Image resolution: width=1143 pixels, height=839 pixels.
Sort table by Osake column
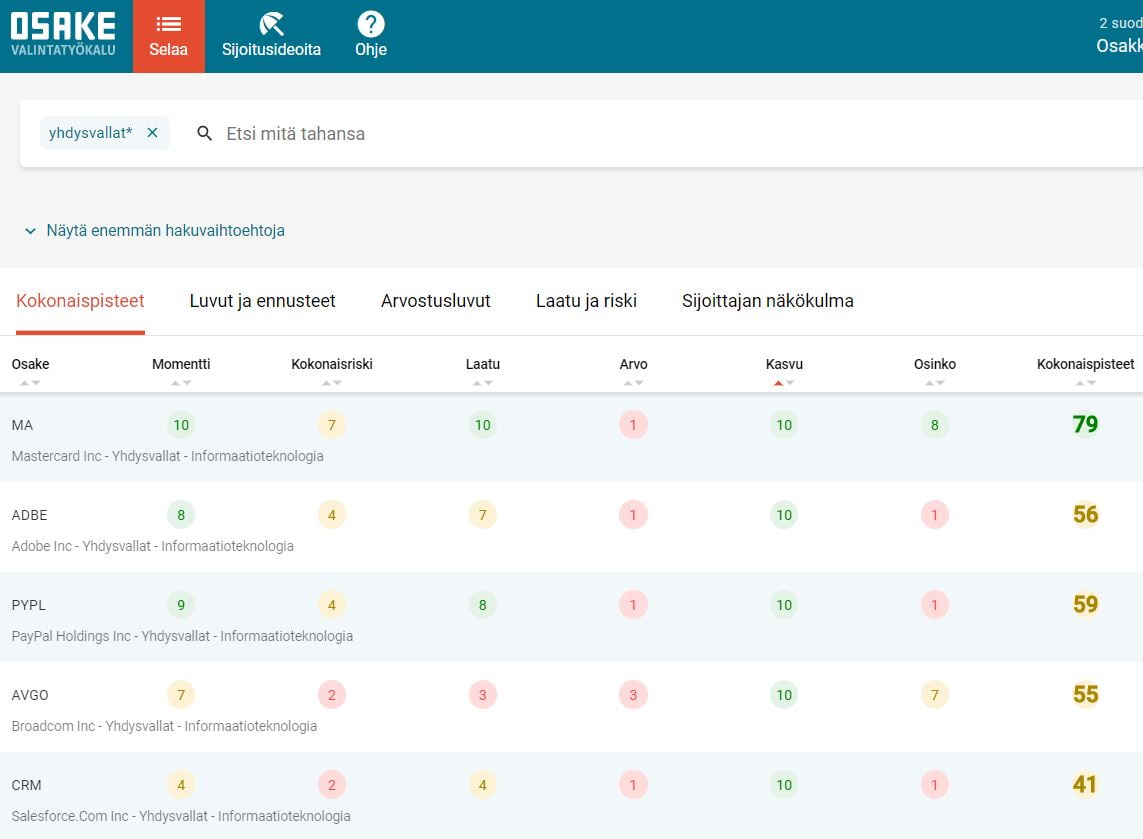(31, 364)
